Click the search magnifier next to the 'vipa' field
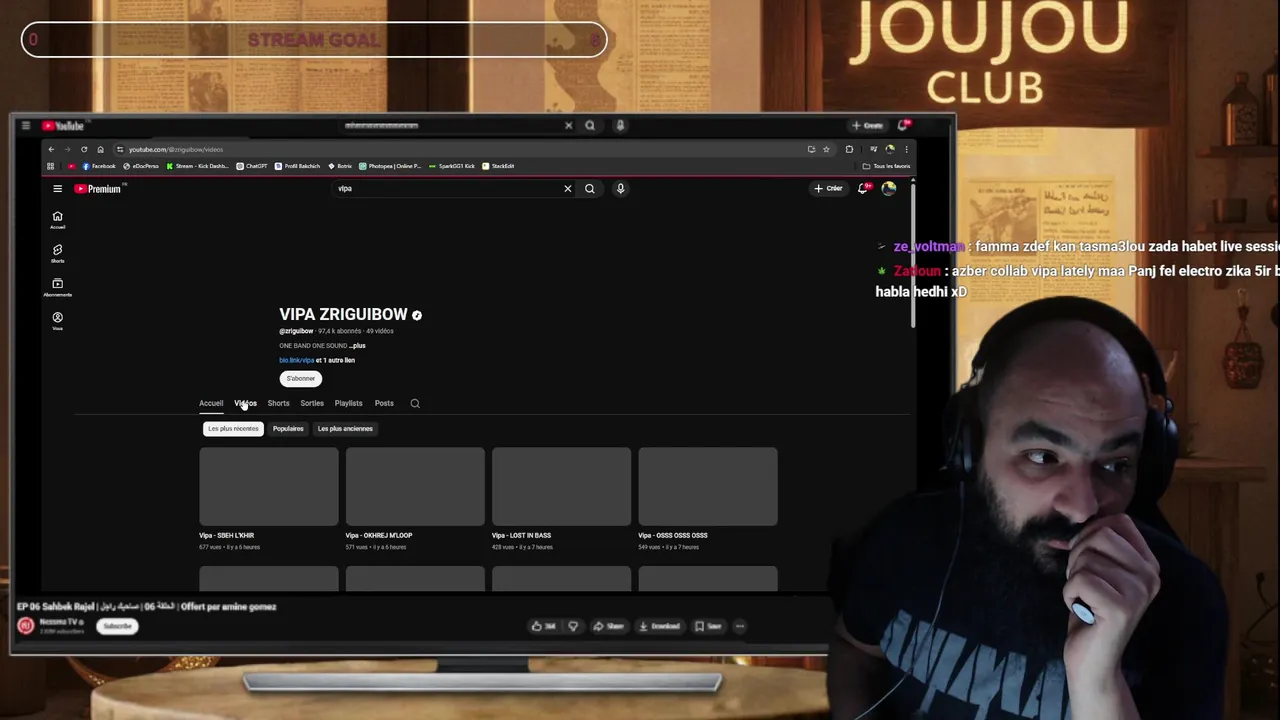 click(x=590, y=188)
